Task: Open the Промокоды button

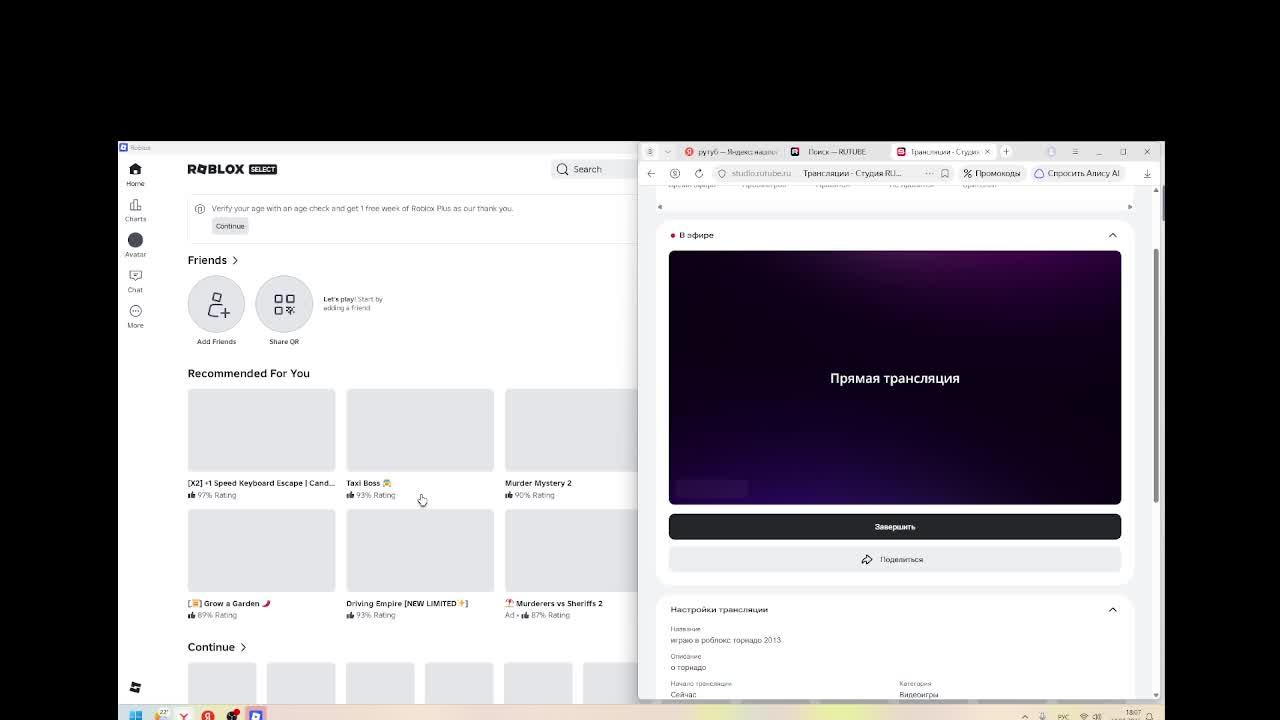Action: pyautogui.click(x=992, y=173)
